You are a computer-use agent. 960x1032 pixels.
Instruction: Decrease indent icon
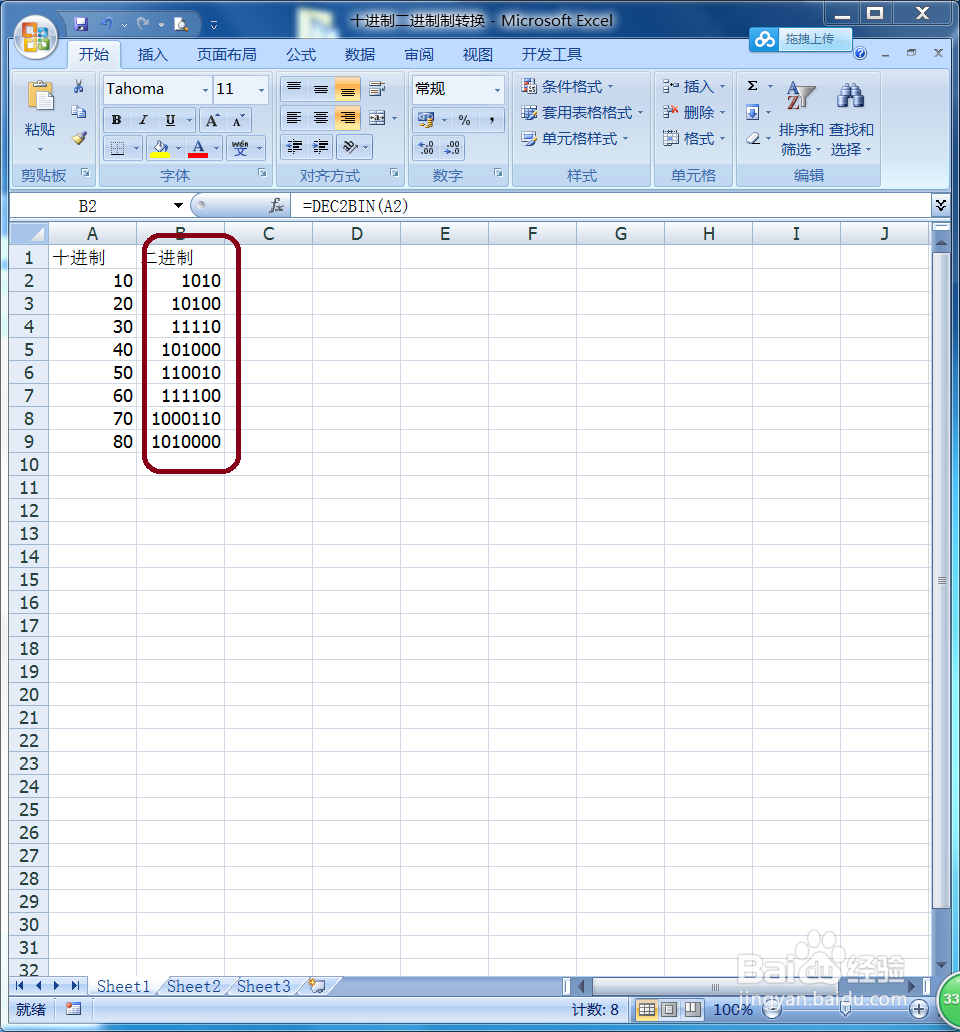click(x=294, y=147)
